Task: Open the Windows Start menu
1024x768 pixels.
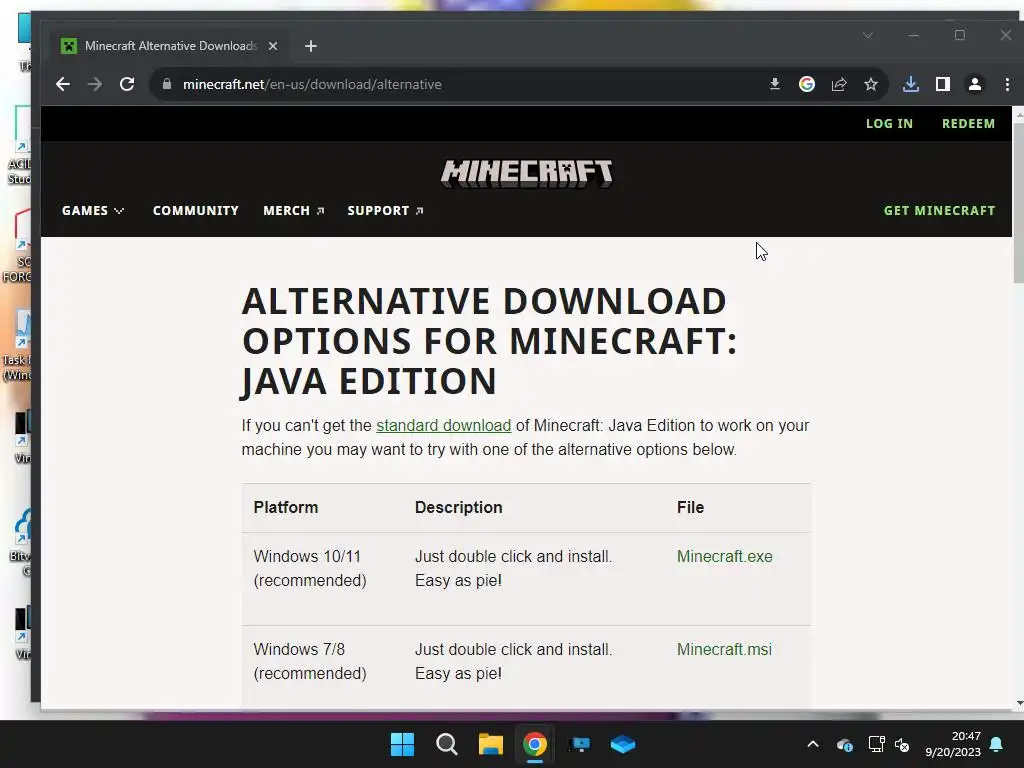Action: pyautogui.click(x=402, y=744)
